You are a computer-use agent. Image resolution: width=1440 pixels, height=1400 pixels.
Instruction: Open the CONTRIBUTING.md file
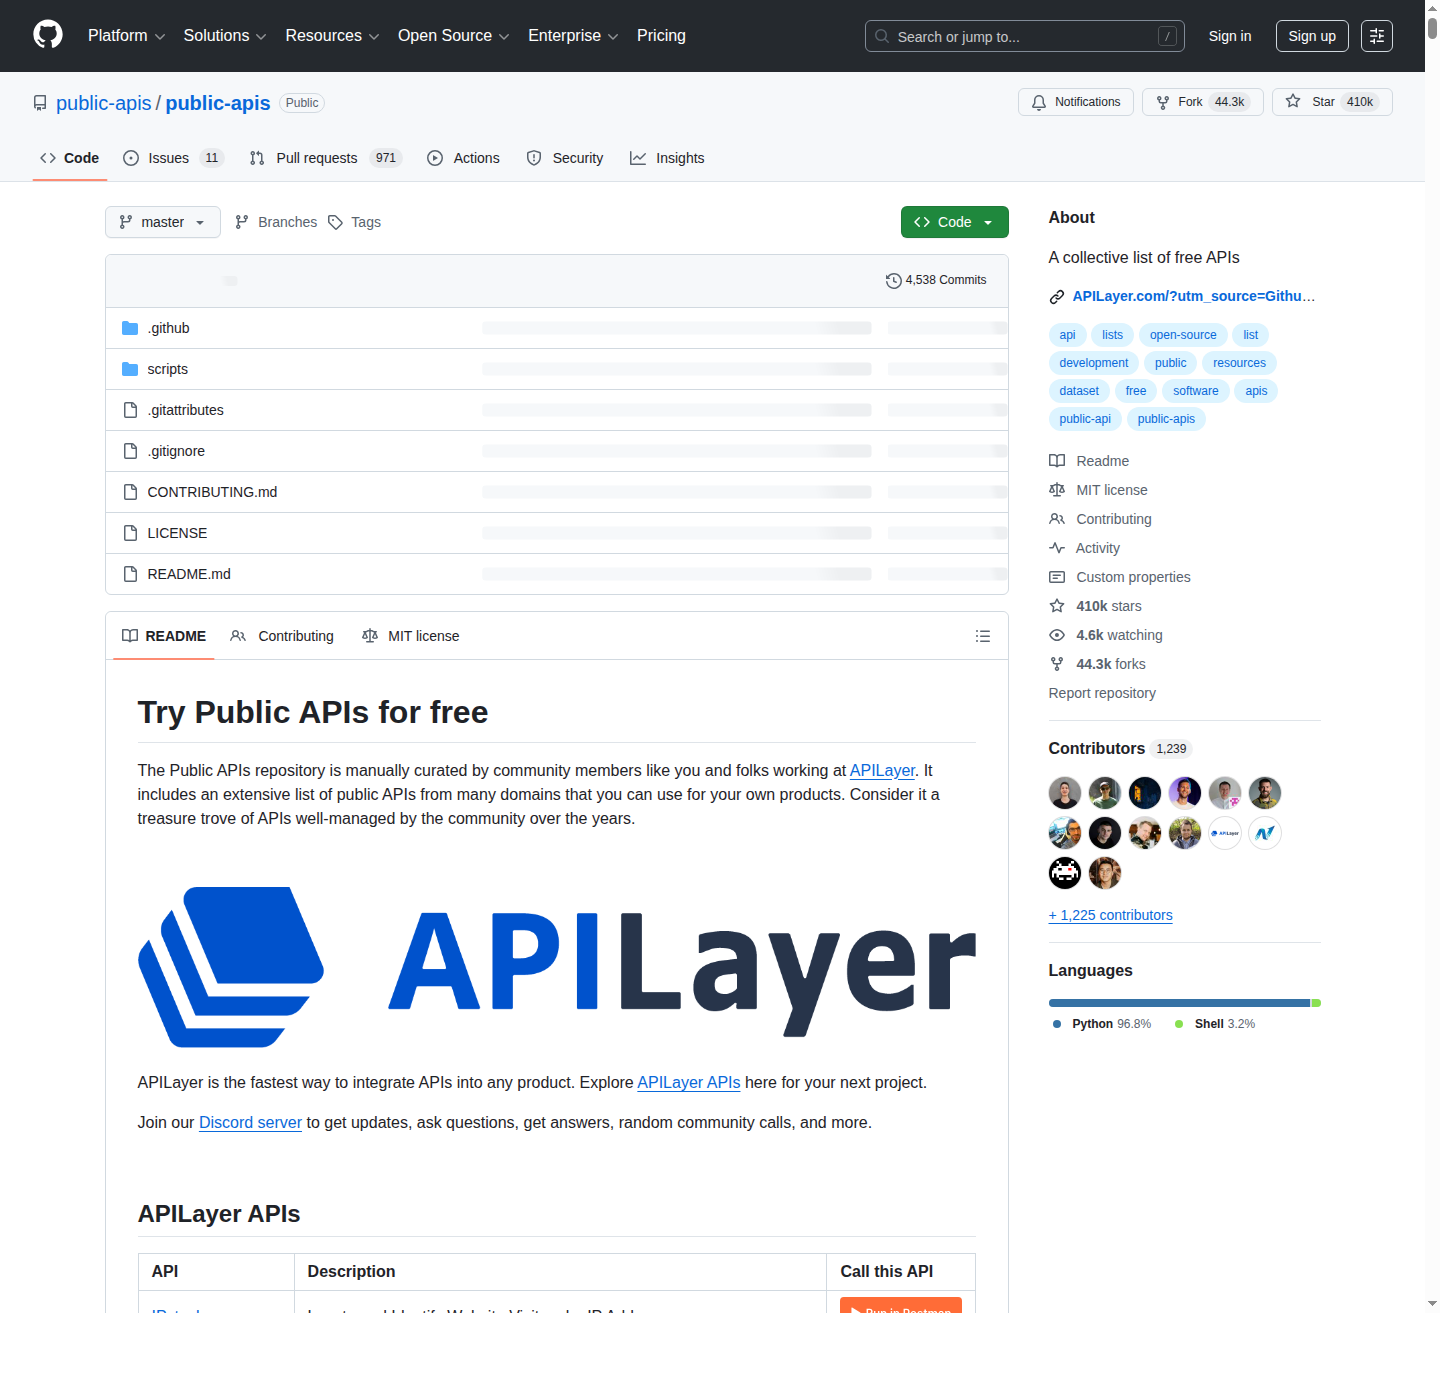click(212, 492)
